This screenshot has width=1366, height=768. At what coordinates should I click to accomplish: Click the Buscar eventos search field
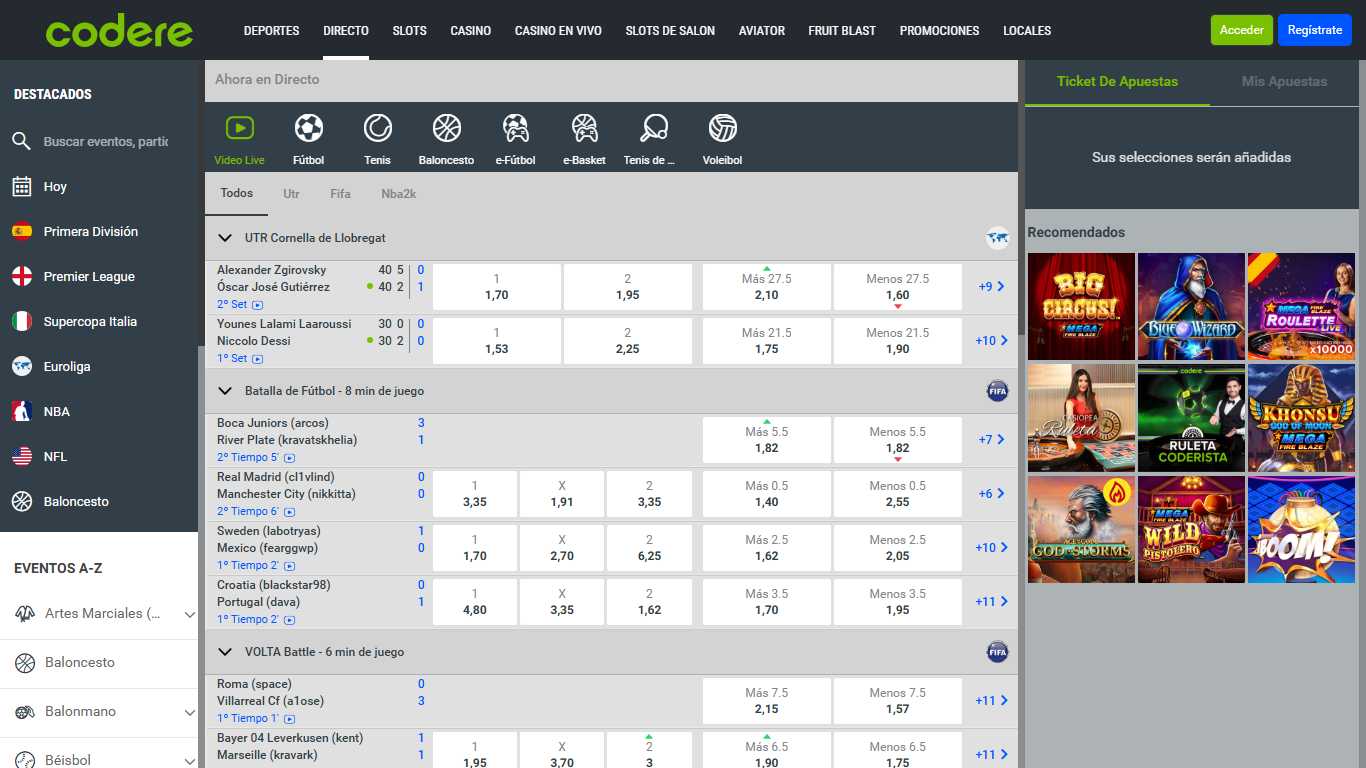point(106,141)
